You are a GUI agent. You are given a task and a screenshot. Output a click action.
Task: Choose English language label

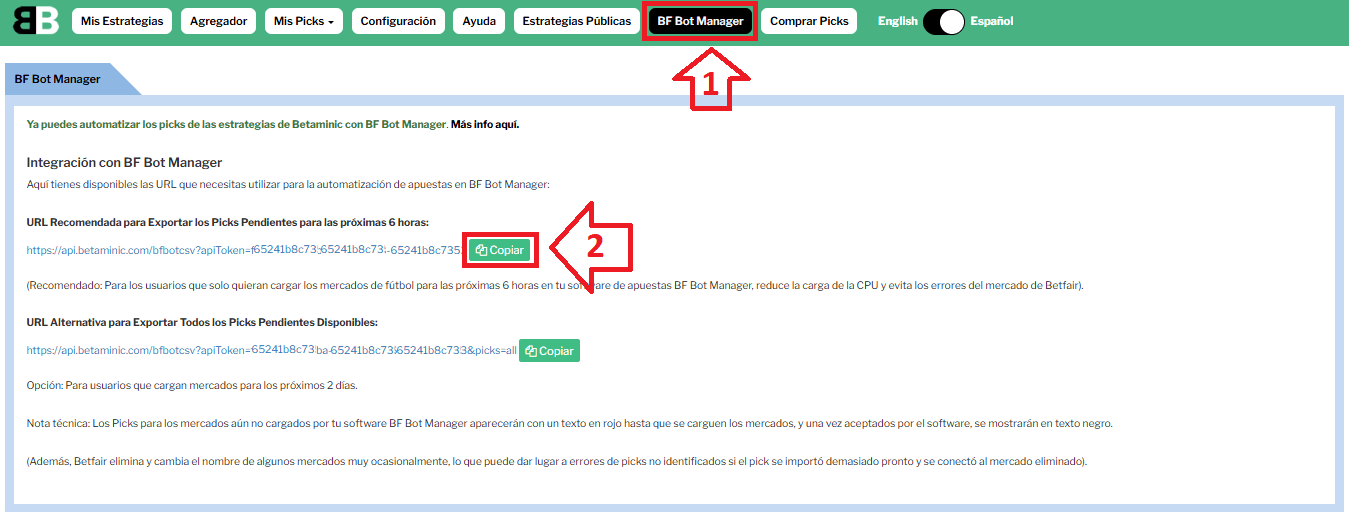(x=897, y=21)
